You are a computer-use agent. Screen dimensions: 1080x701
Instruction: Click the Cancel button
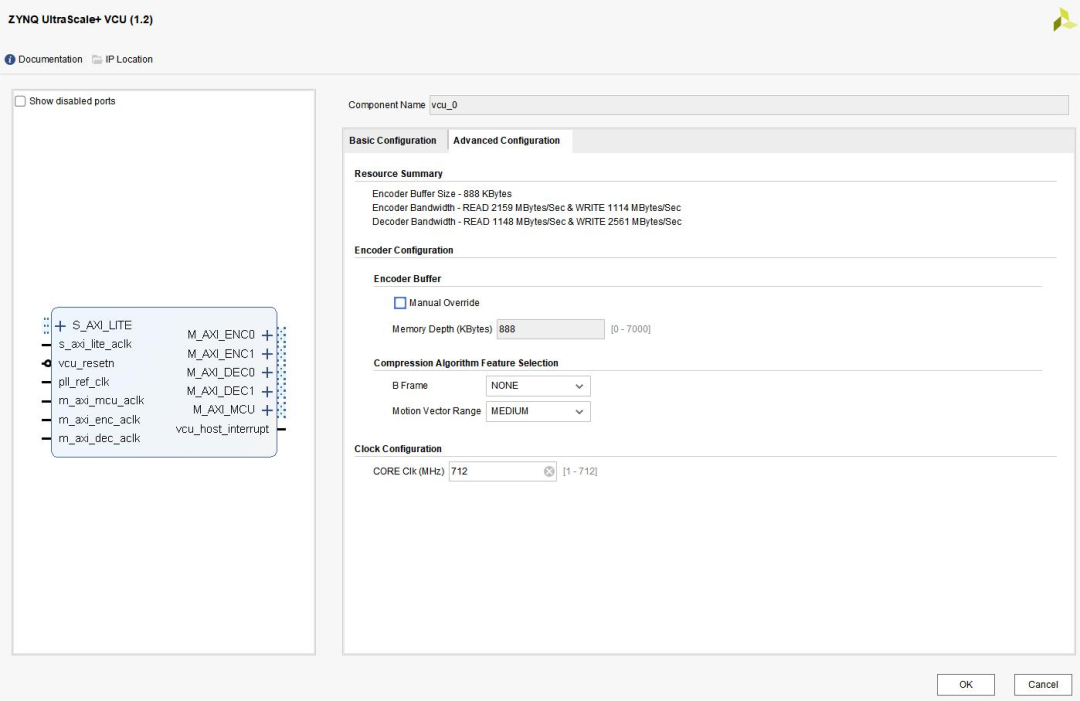click(1043, 684)
